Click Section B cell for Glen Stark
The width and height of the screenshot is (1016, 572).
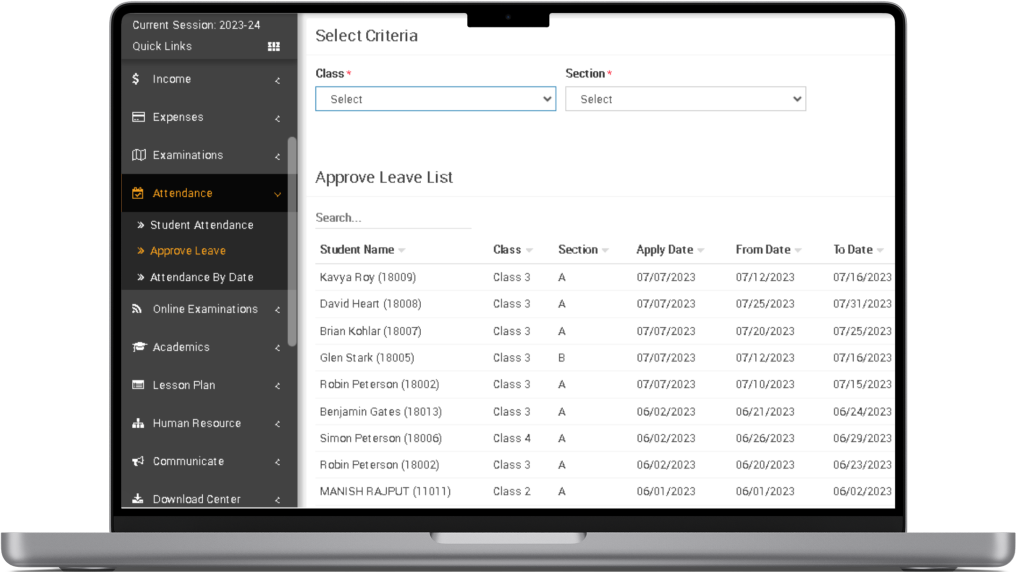pyautogui.click(x=562, y=358)
